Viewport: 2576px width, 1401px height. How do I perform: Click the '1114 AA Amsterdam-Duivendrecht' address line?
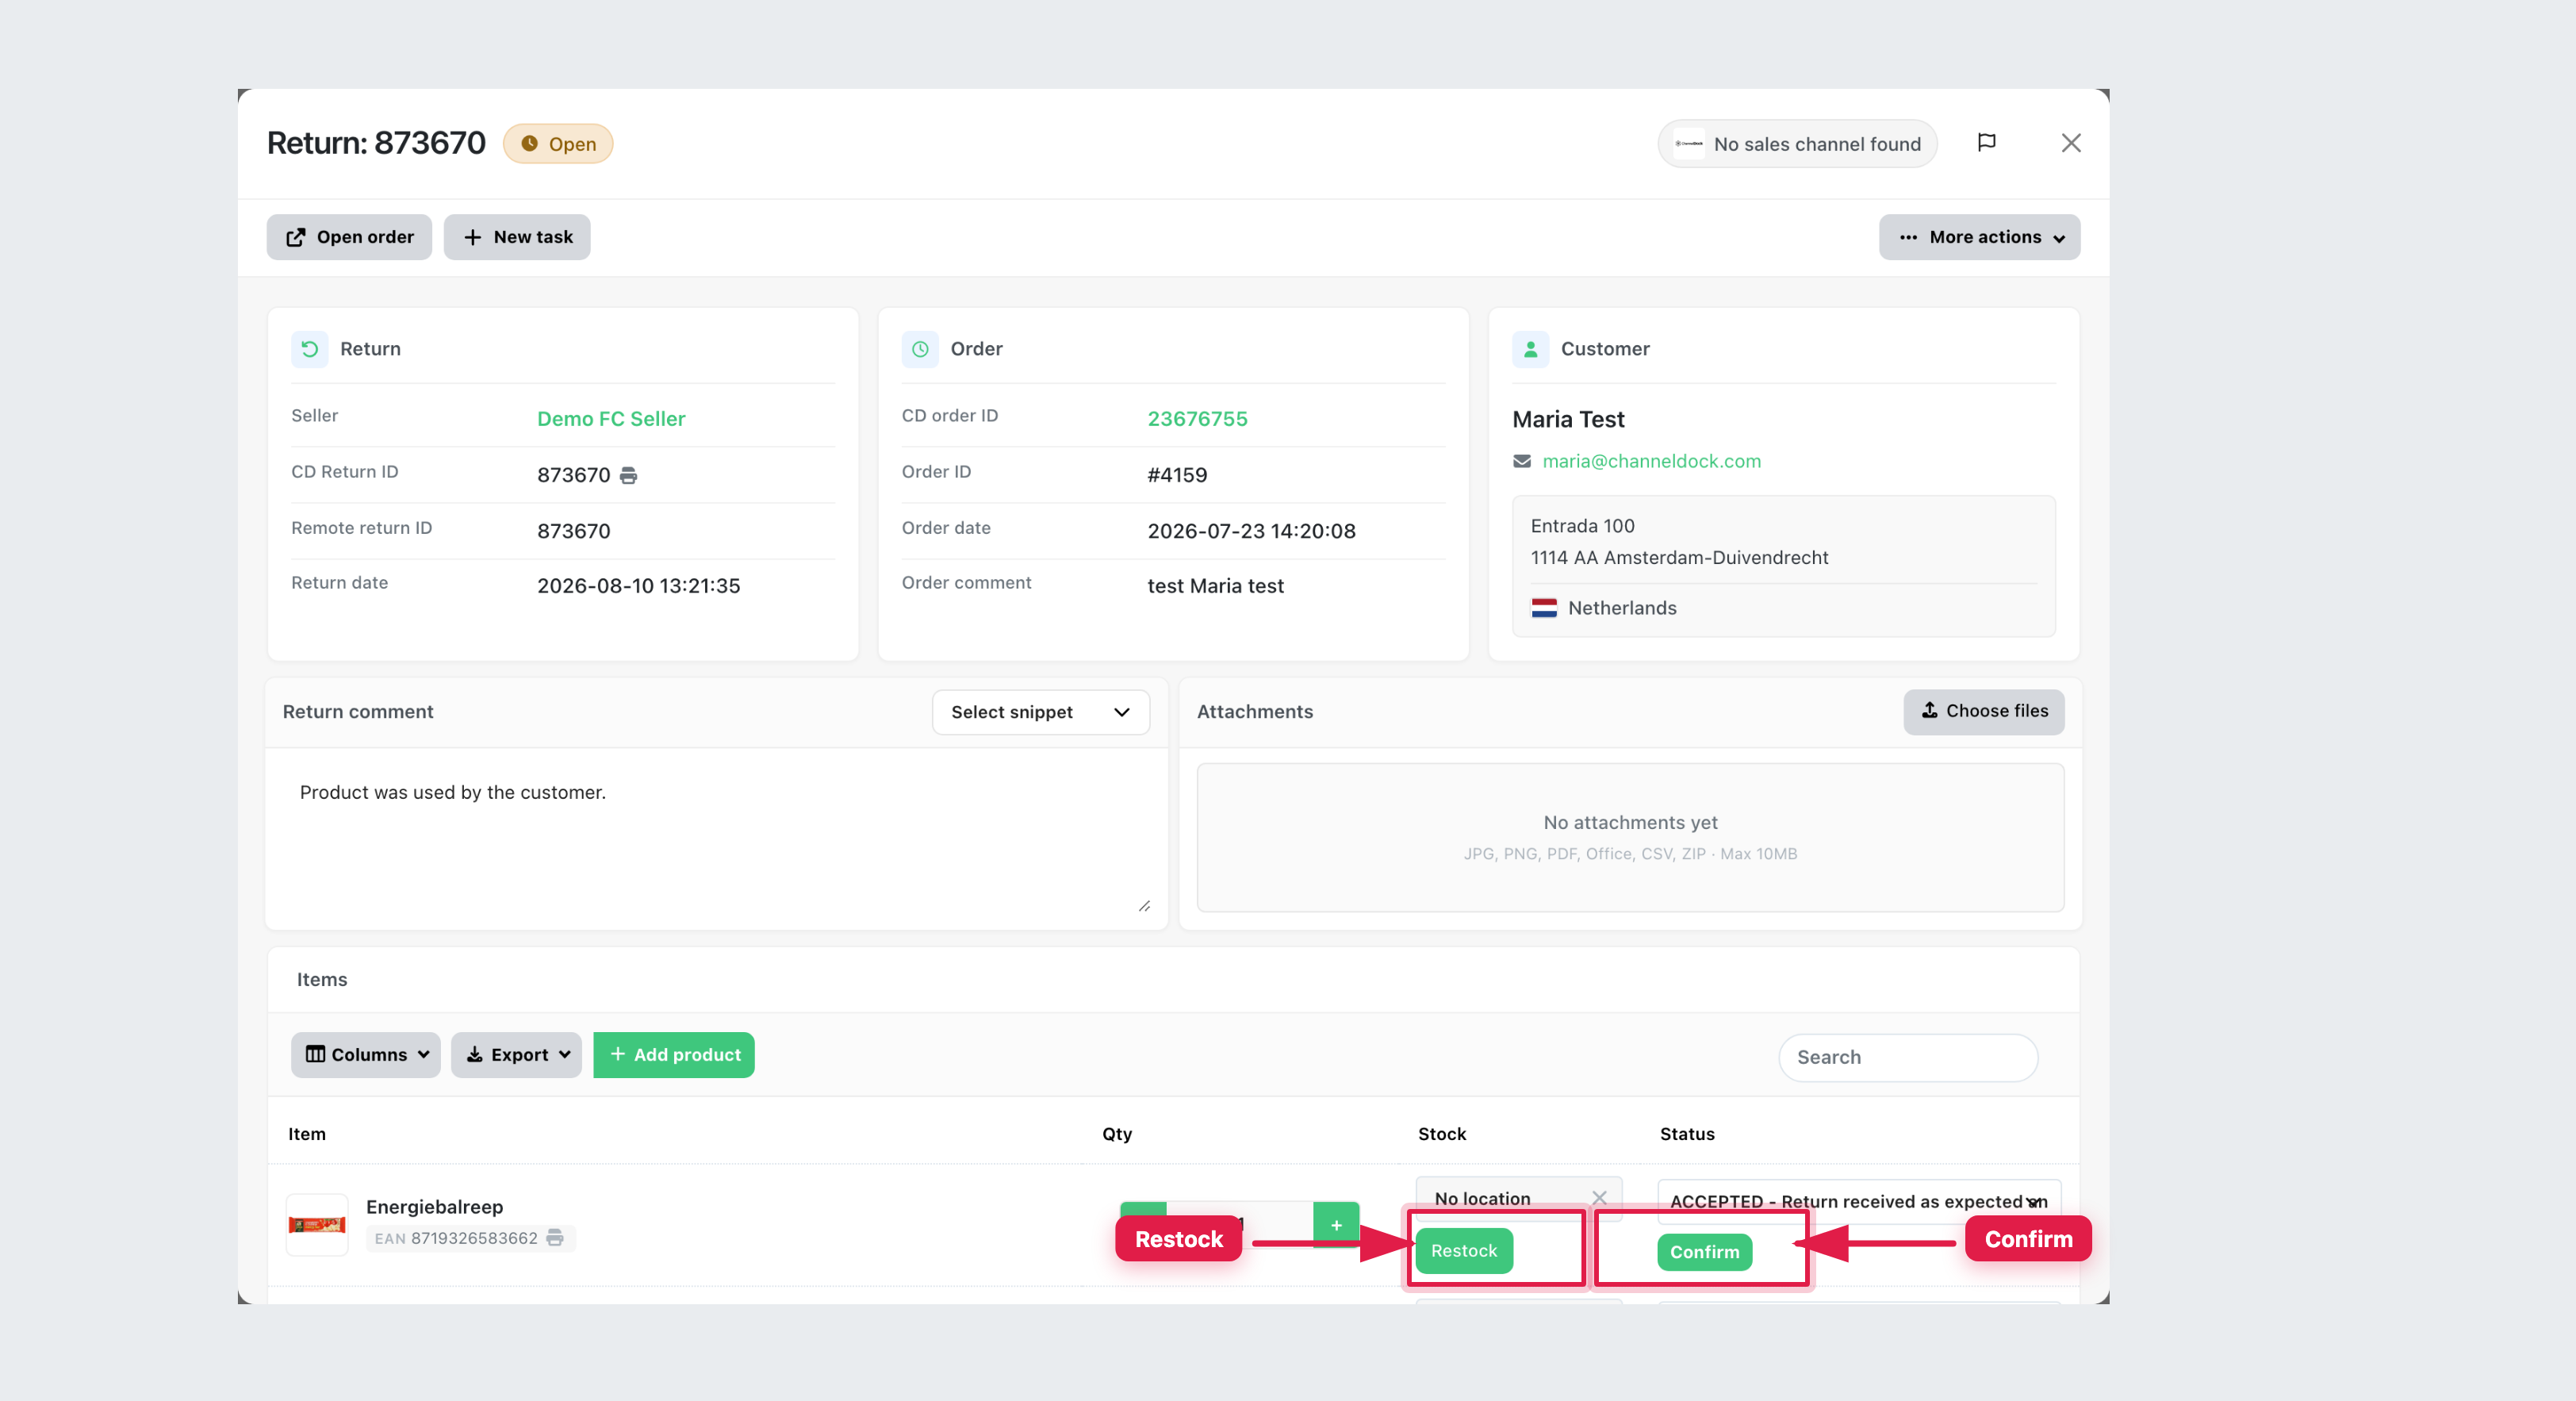(x=1679, y=558)
